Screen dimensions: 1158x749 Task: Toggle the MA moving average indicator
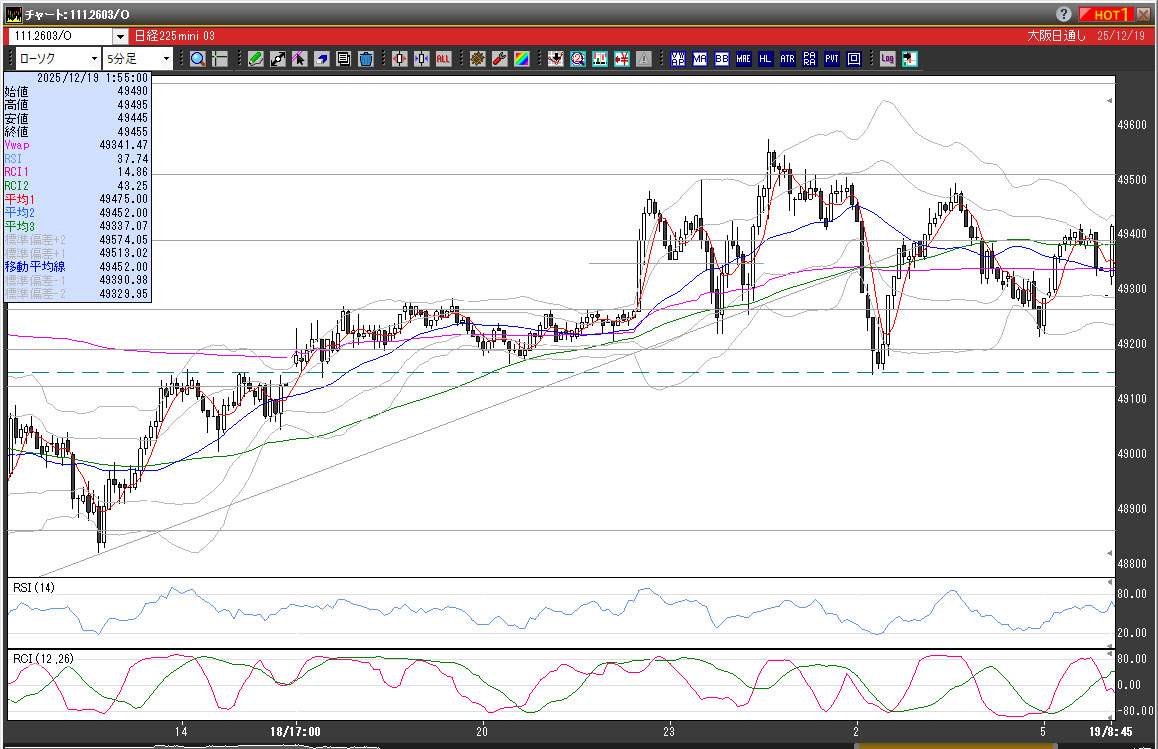pyautogui.click(x=699, y=59)
